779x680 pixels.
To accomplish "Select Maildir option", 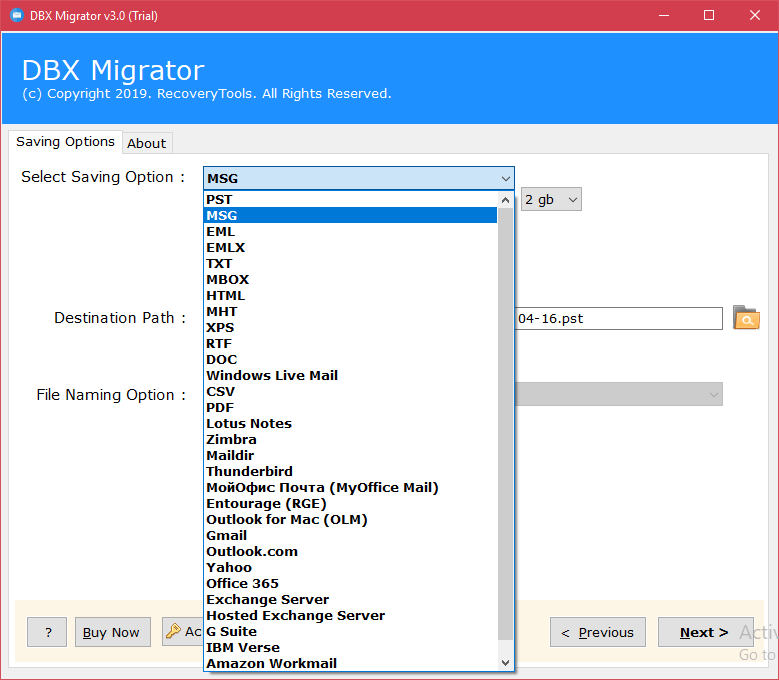I will click(351, 455).
